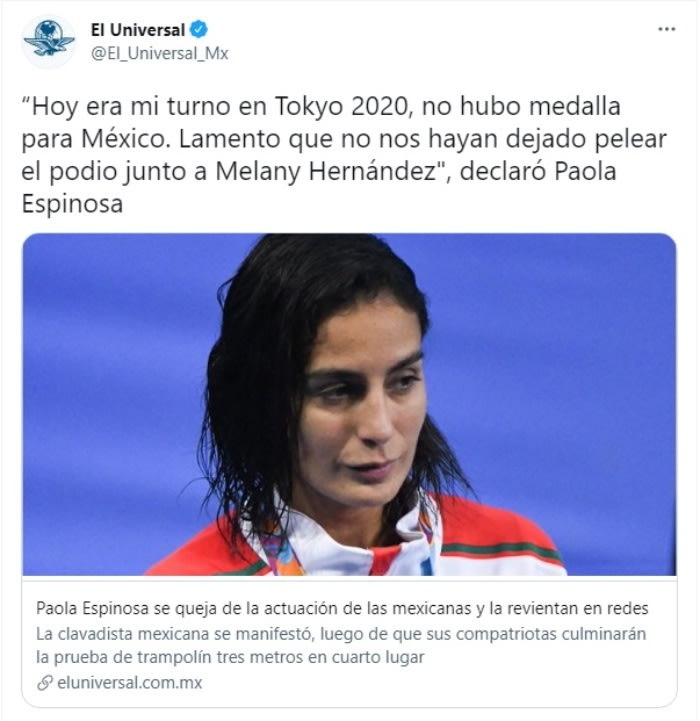Click the blue verified badge
This screenshot has height=721, width=700.
(x=199, y=29)
